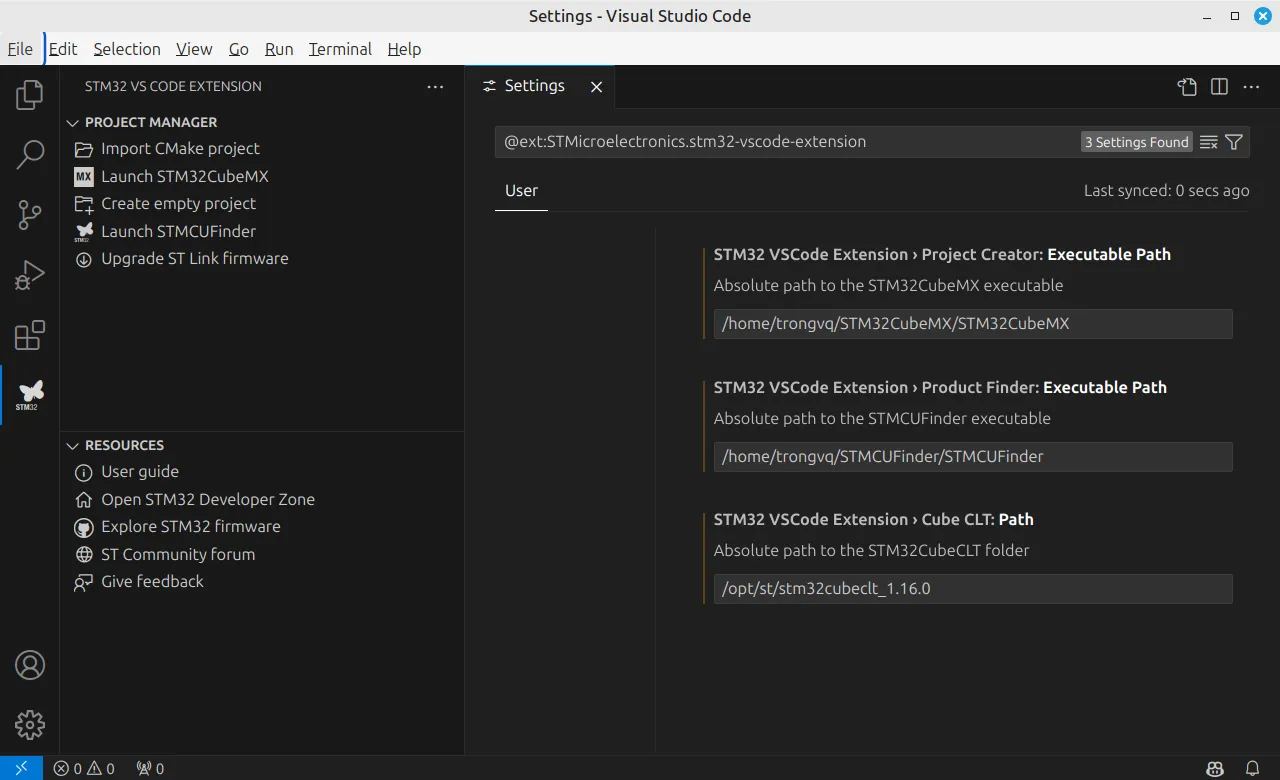
Task: Open the Source Control view
Action: pyautogui.click(x=30, y=215)
